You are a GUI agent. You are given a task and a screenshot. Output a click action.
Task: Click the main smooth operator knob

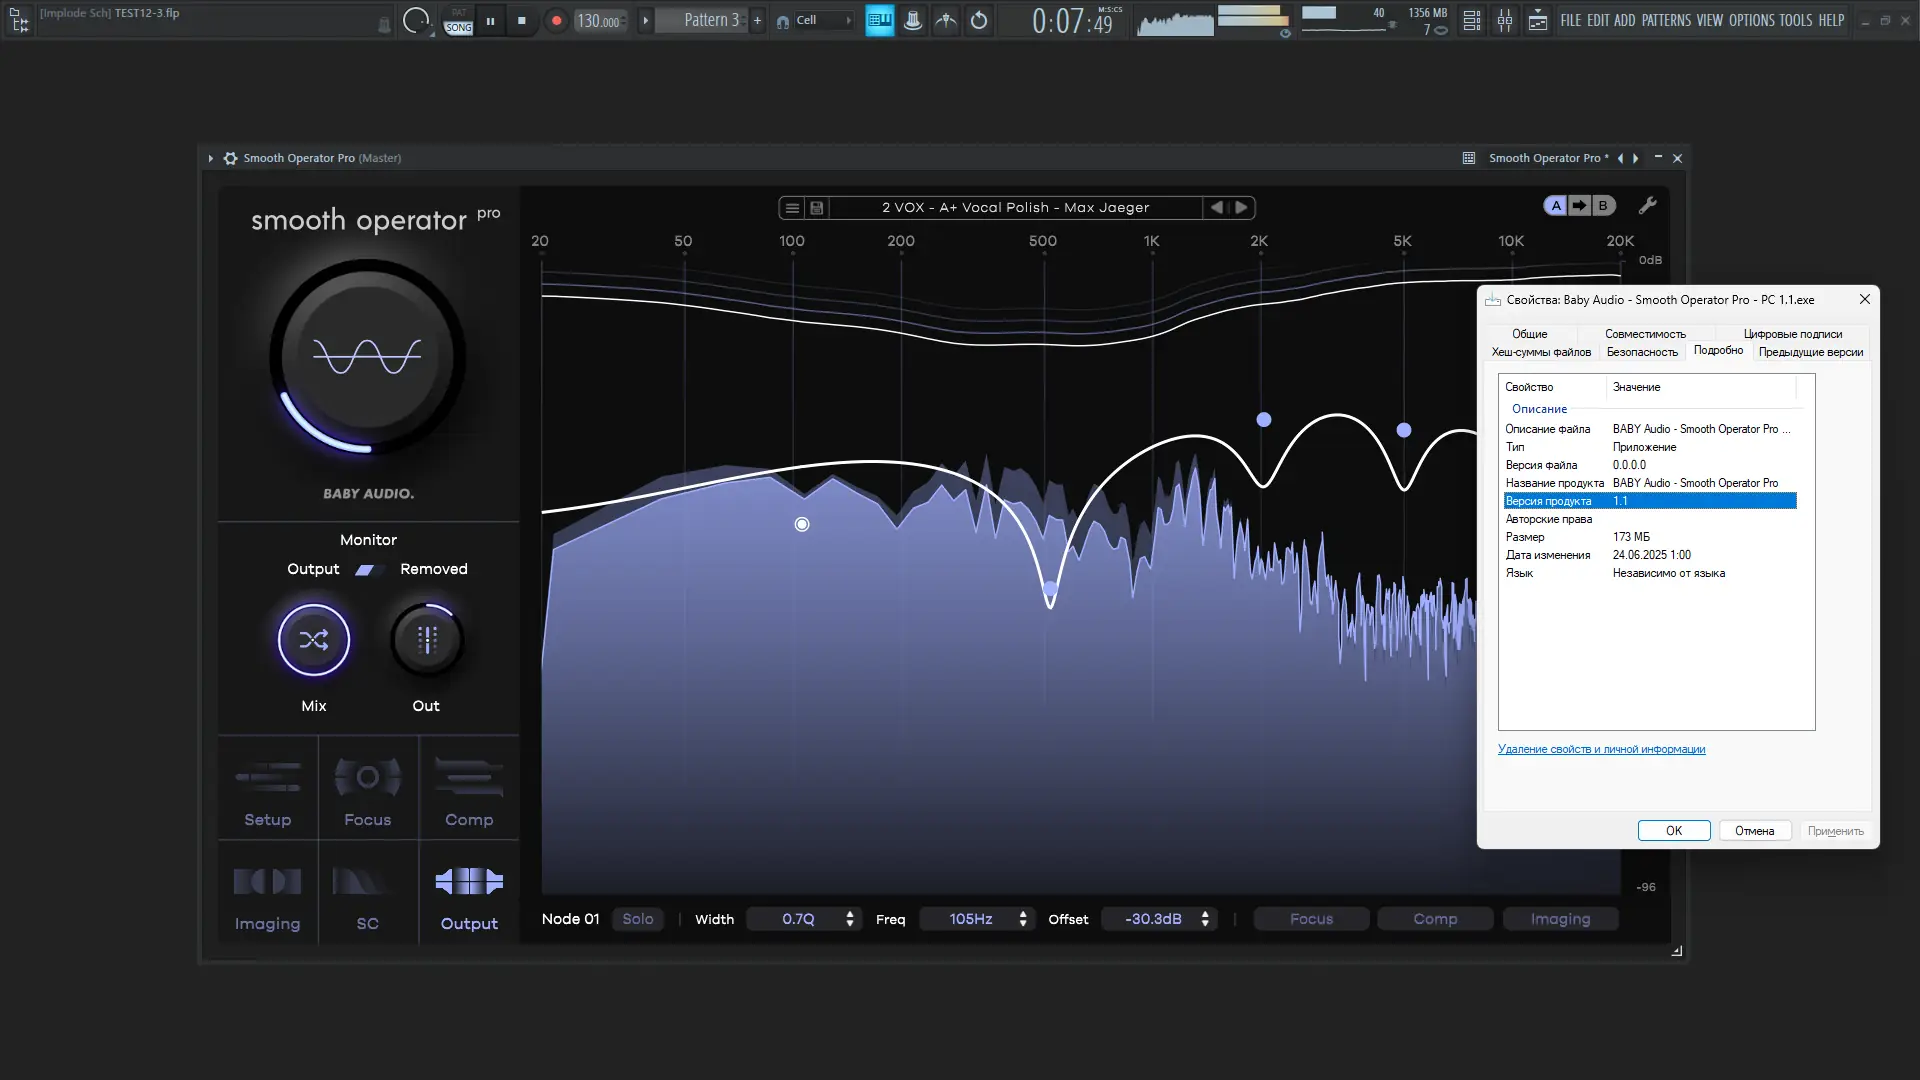(x=367, y=357)
